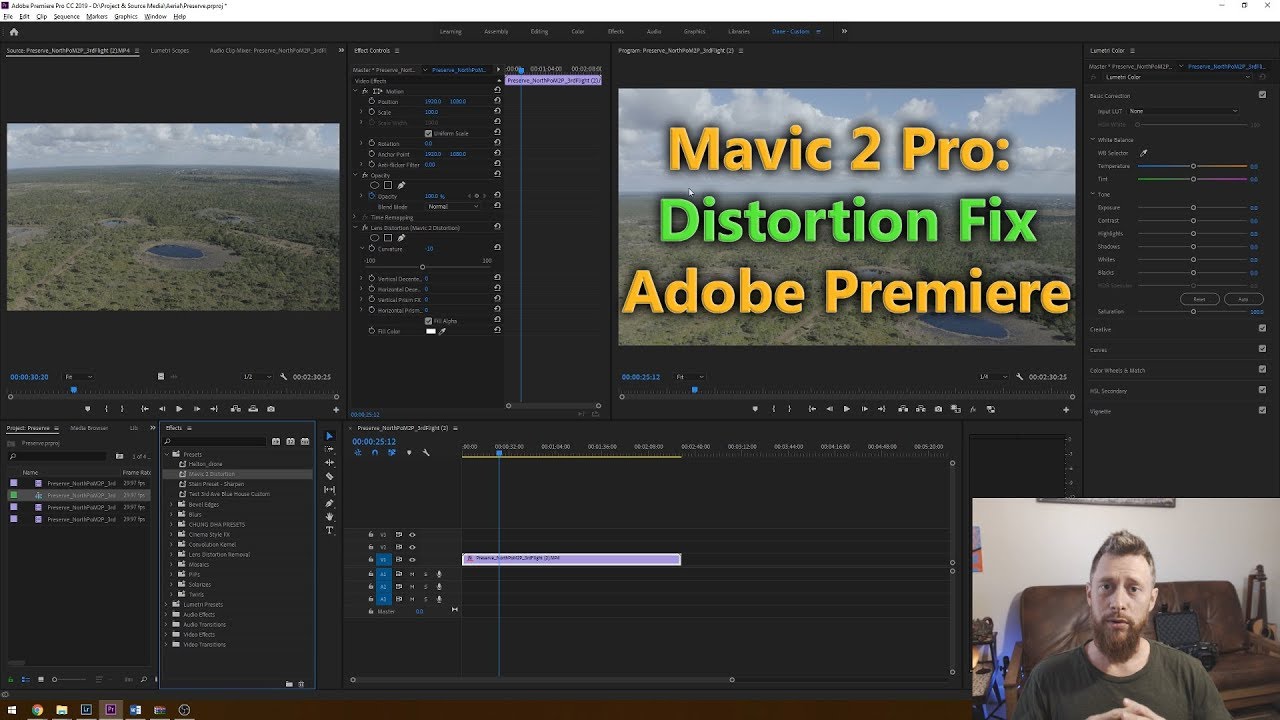1280x720 pixels.
Task: Click New Custom Bin icon in Effects panel
Action: pos(289,684)
